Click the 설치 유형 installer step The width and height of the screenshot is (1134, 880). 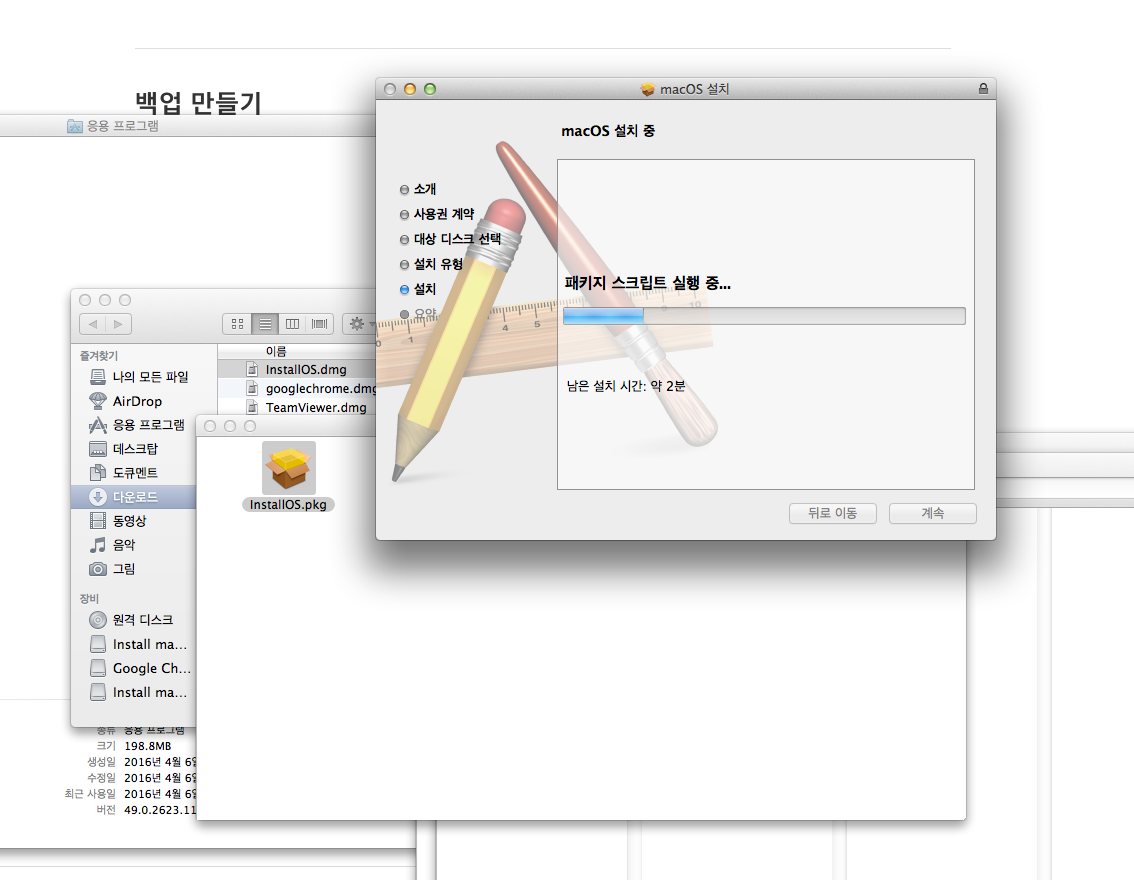click(431, 264)
